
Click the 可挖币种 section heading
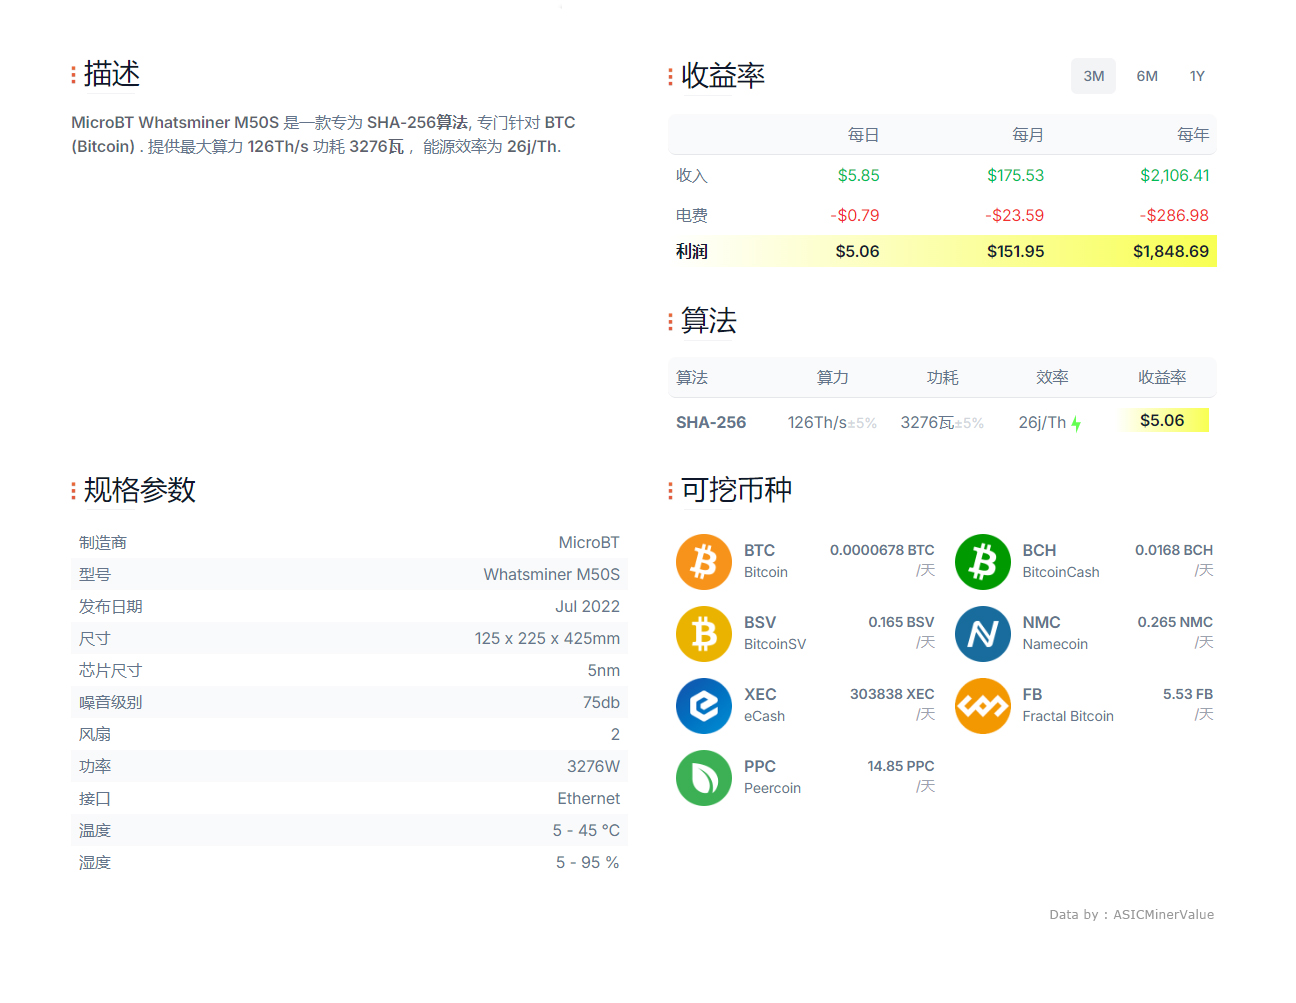click(736, 489)
